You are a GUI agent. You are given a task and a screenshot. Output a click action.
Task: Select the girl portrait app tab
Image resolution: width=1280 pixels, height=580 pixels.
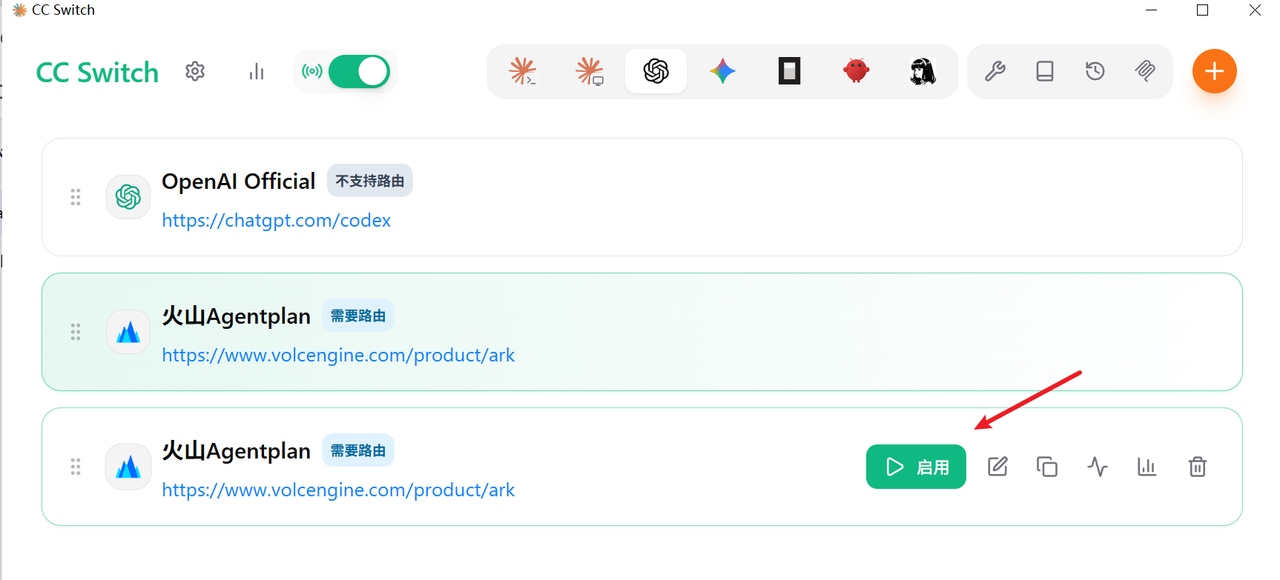pos(923,71)
